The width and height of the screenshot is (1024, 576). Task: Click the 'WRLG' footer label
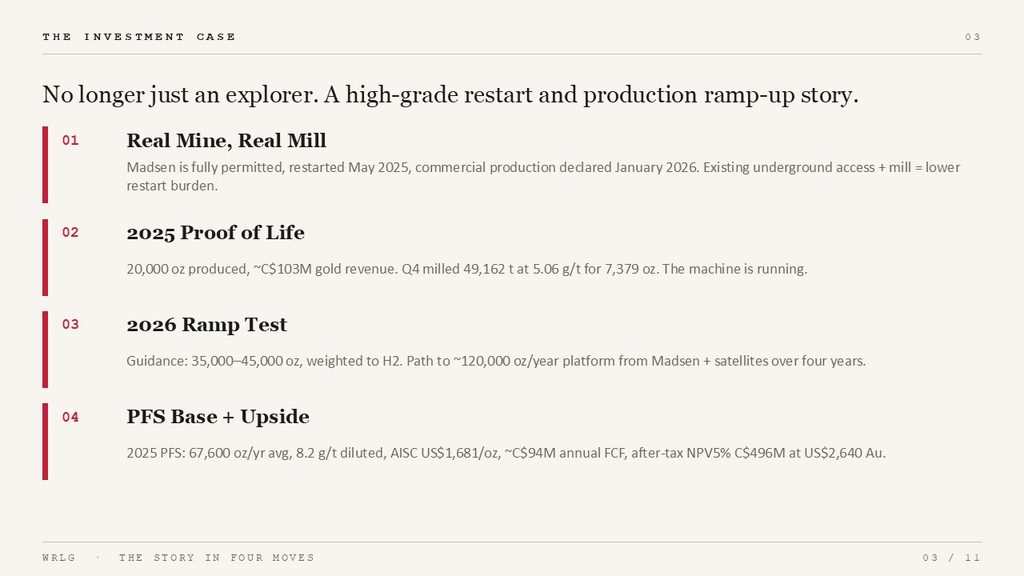[x=59, y=558]
